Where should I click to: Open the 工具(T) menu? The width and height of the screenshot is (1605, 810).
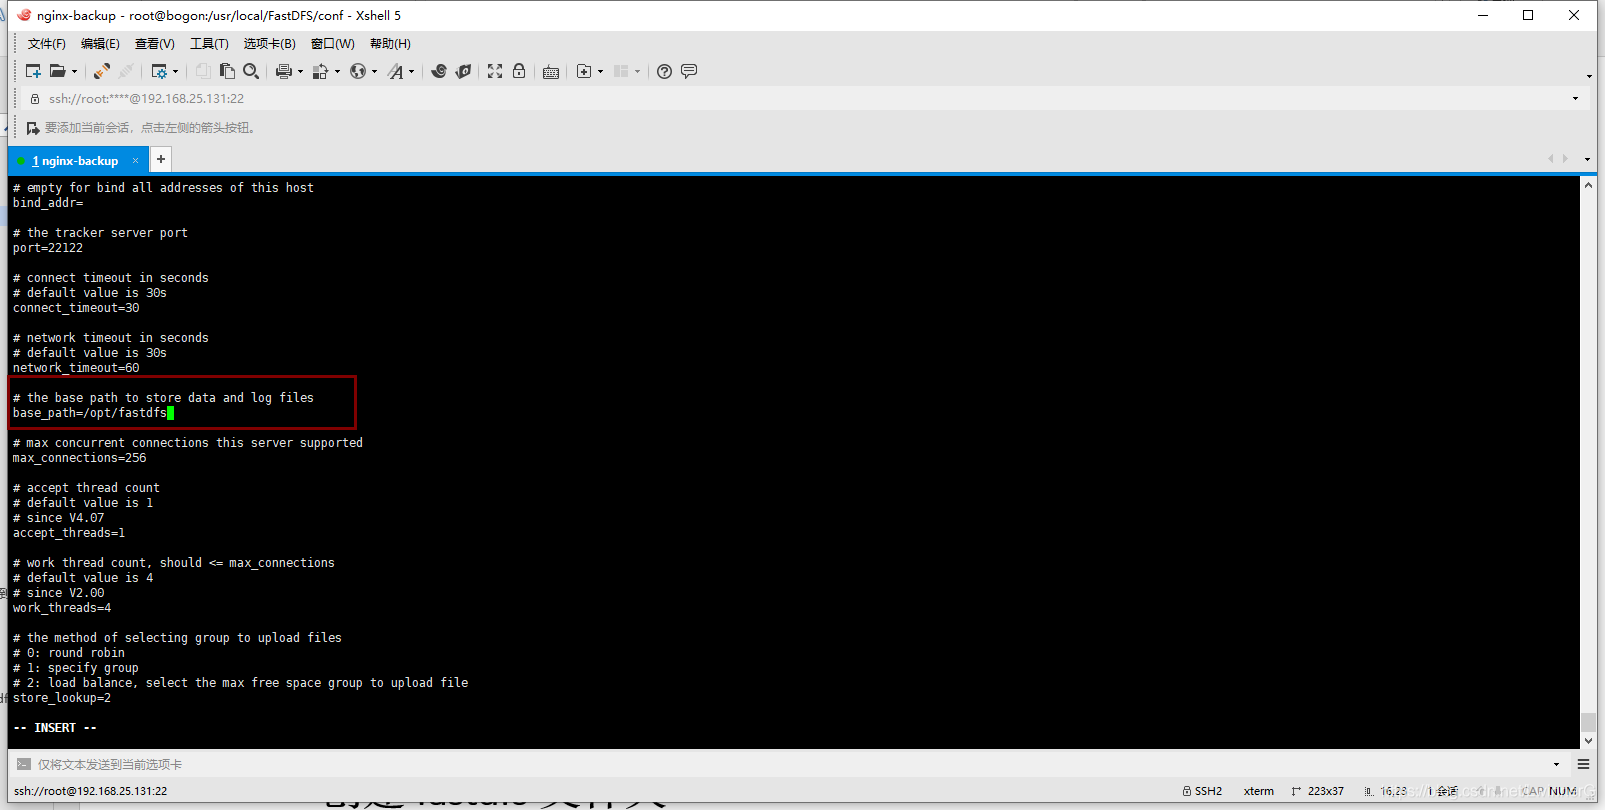209,44
